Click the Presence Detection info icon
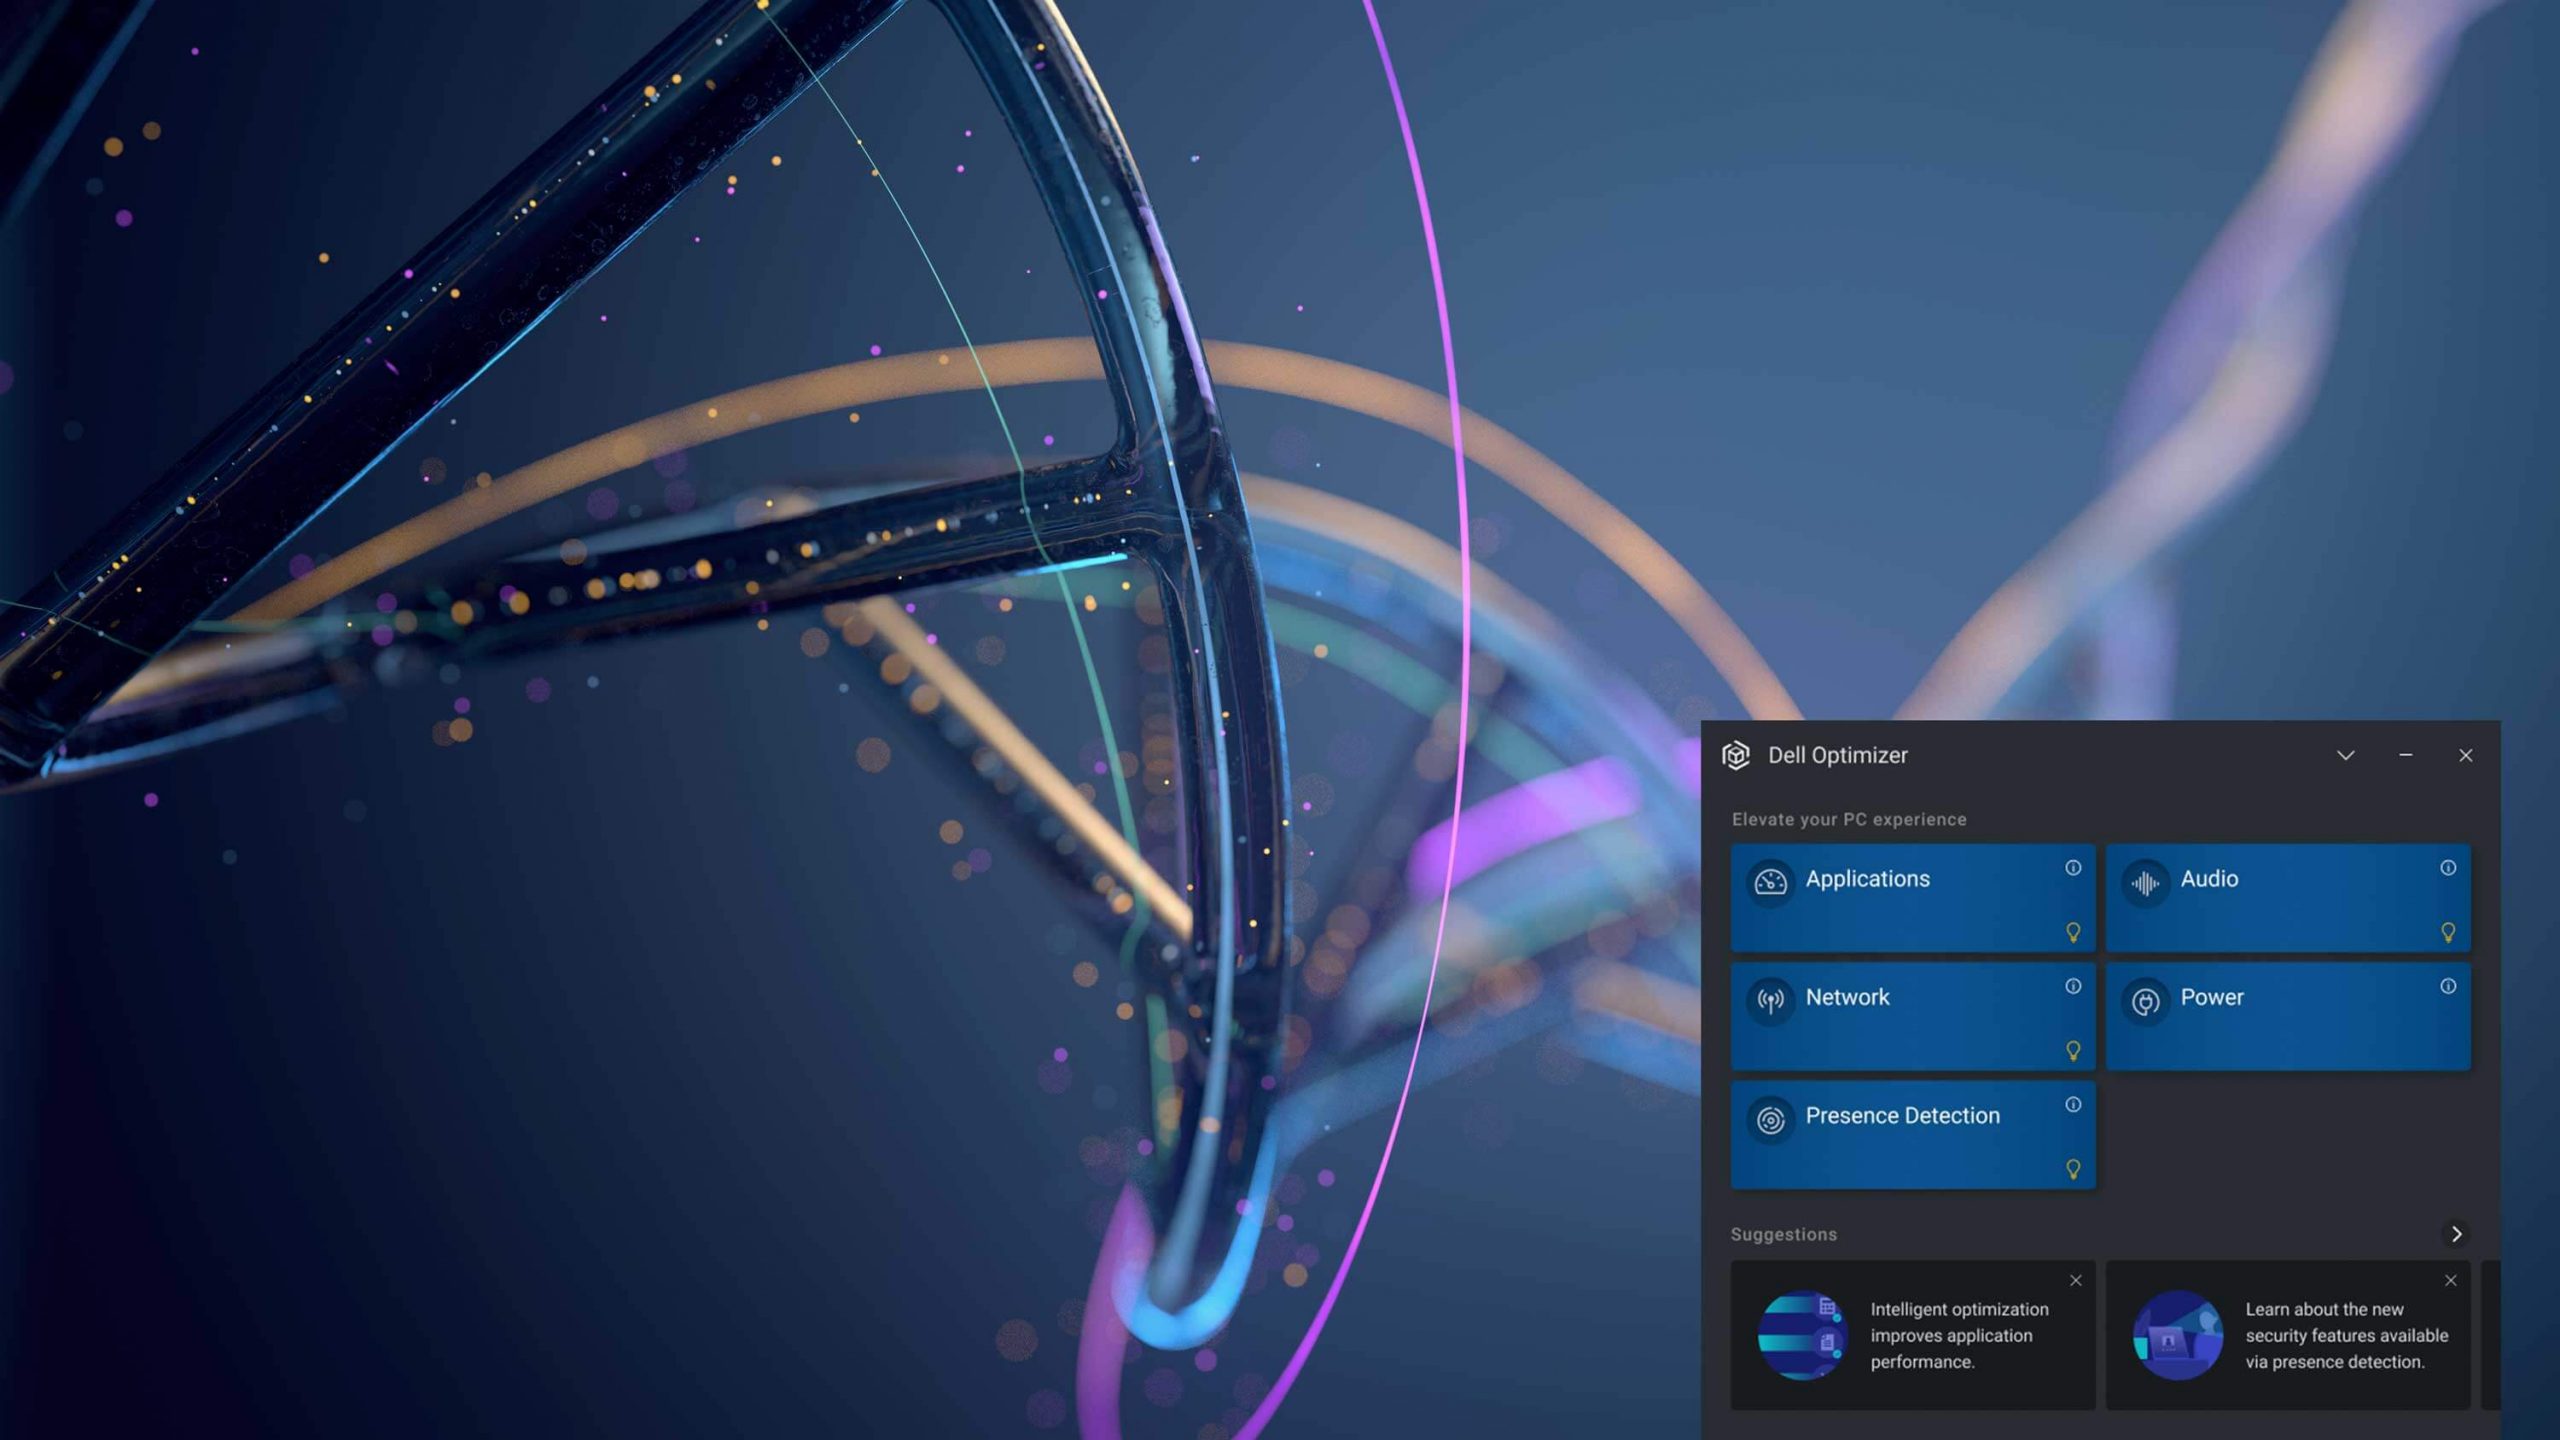This screenshot has width=2560, height=1440. point(2073,1104)
